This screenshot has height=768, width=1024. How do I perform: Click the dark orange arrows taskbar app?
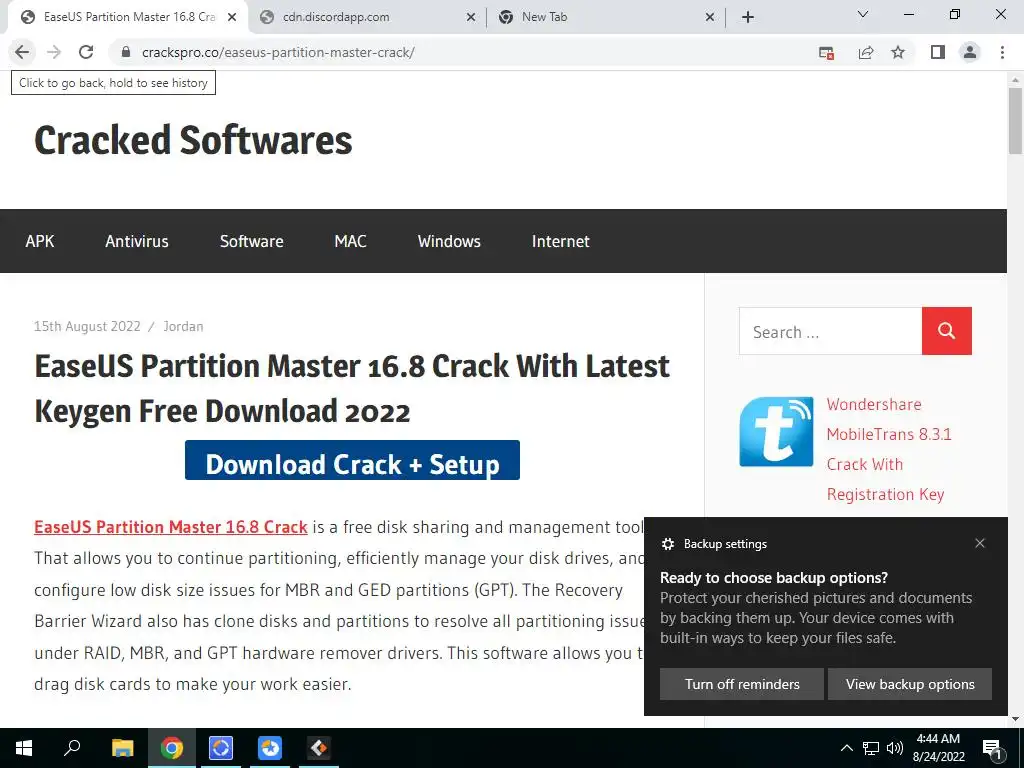[319, 748]
